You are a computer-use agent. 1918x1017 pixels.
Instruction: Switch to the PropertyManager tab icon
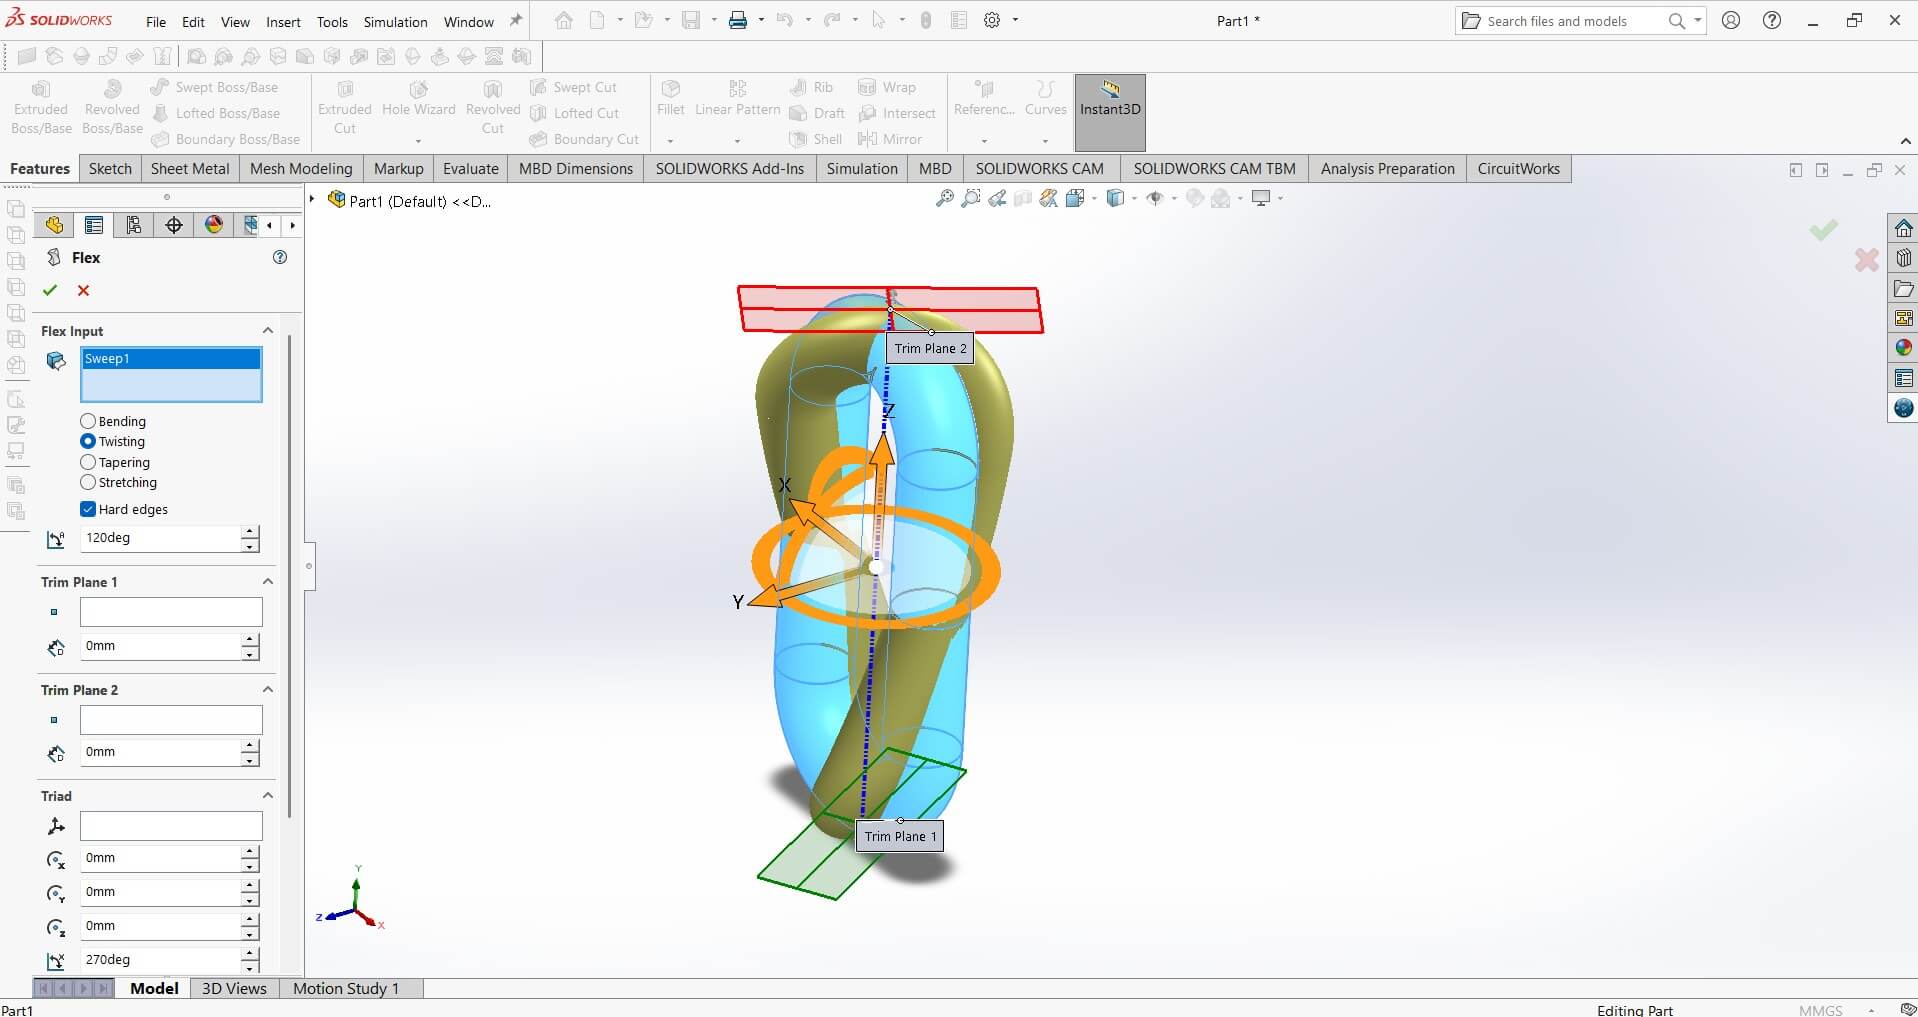[x=94, y=225]
